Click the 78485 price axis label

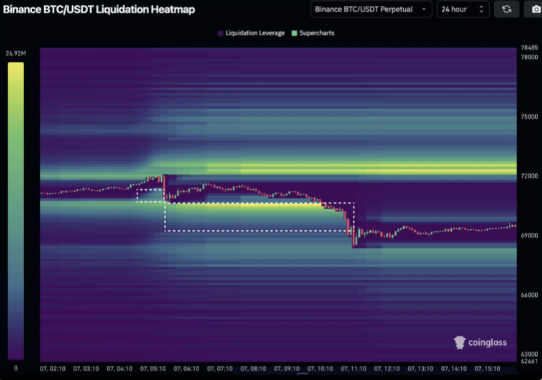pyautogui.click(x=529, y=48)
